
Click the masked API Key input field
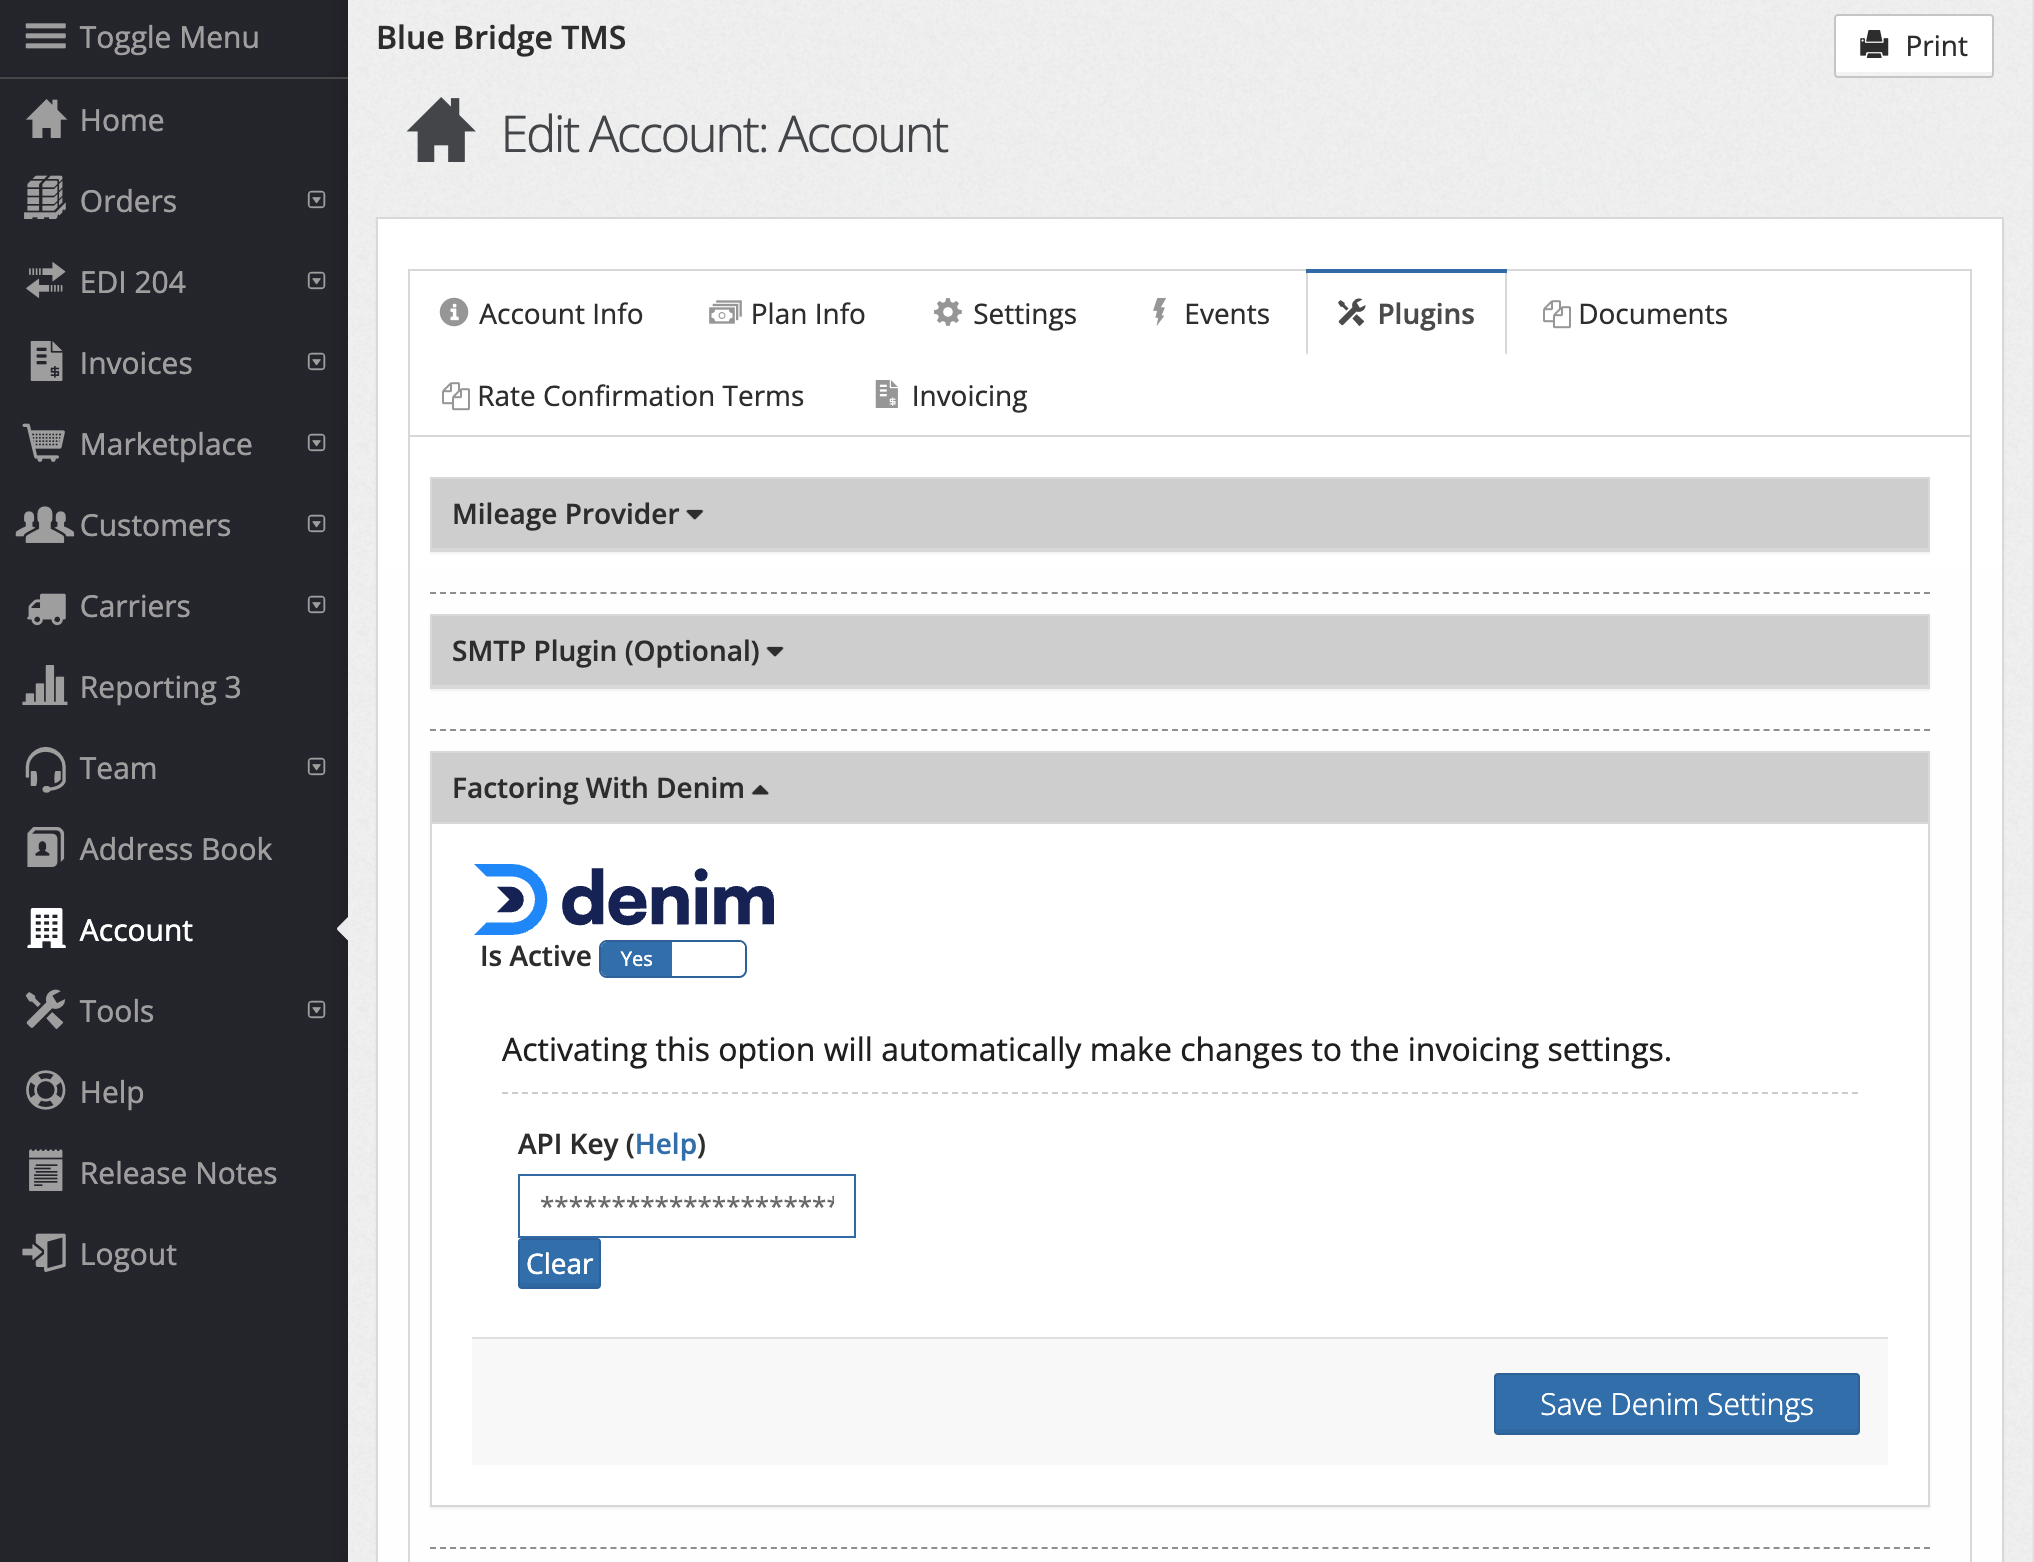(687, 1205)
